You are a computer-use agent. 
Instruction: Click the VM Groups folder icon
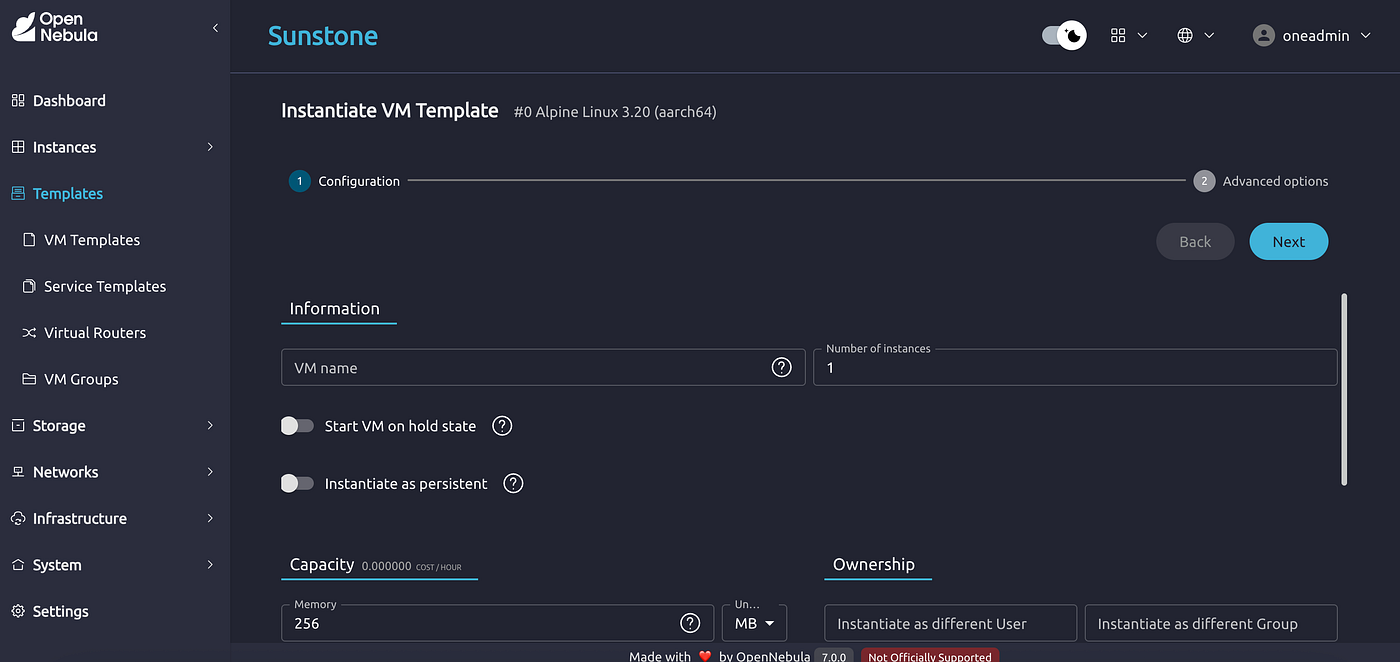click(29, 379)
